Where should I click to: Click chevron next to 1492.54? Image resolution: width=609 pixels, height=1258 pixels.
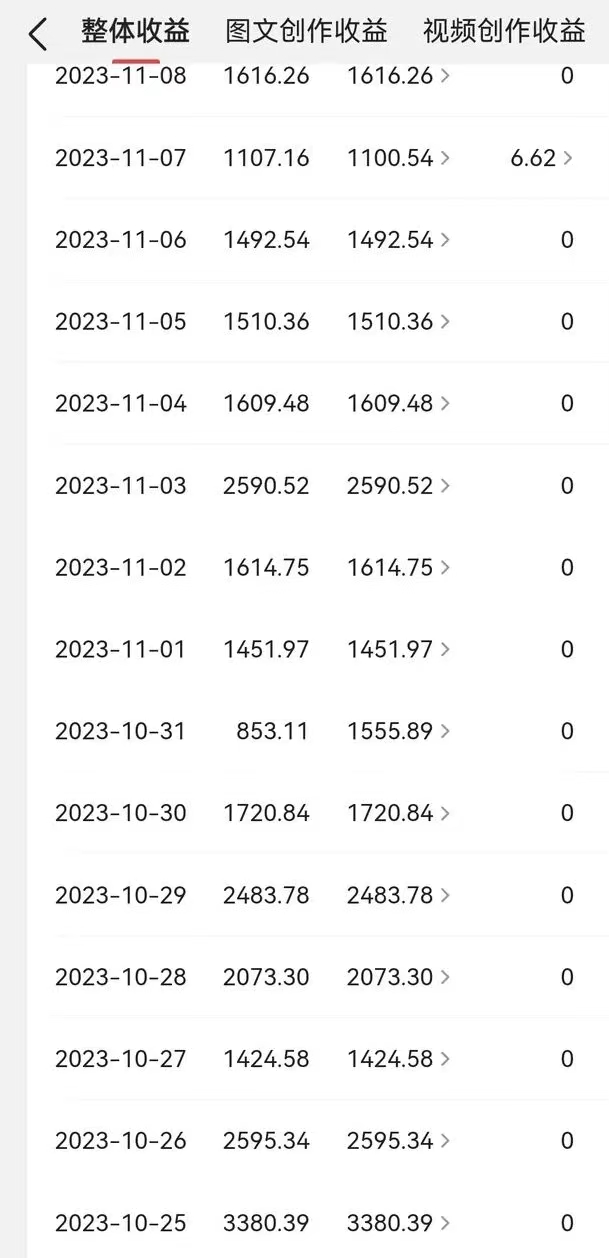pyautogui.click(x=445, y=240)
